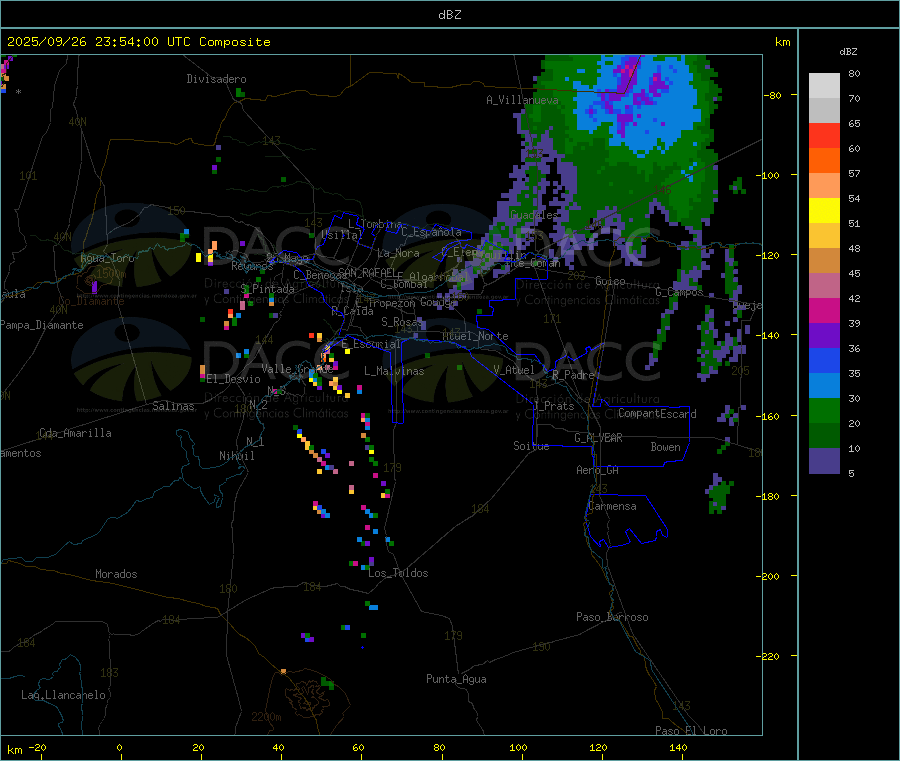
Task: Click the slate purple 5 dBZ legend swatch
Action: pyautogui.click(x=824, y=461)
